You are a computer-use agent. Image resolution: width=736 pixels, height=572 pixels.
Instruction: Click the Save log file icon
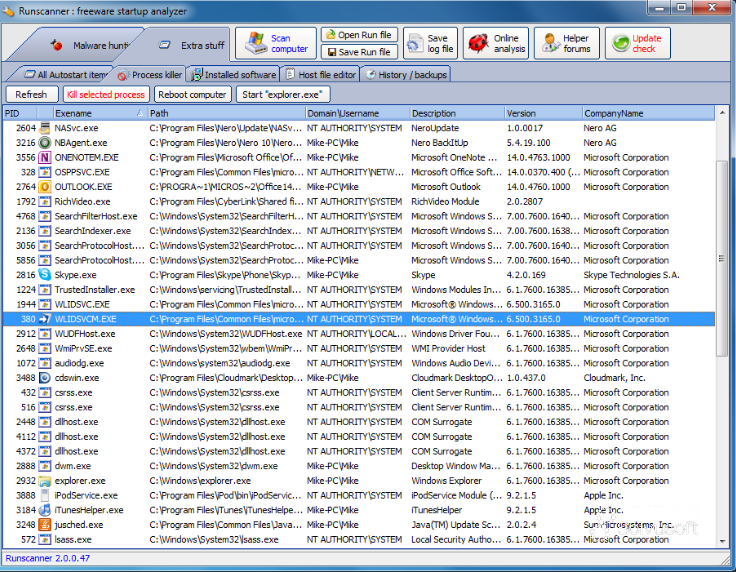pyautogui.click(x=415, y=44)
